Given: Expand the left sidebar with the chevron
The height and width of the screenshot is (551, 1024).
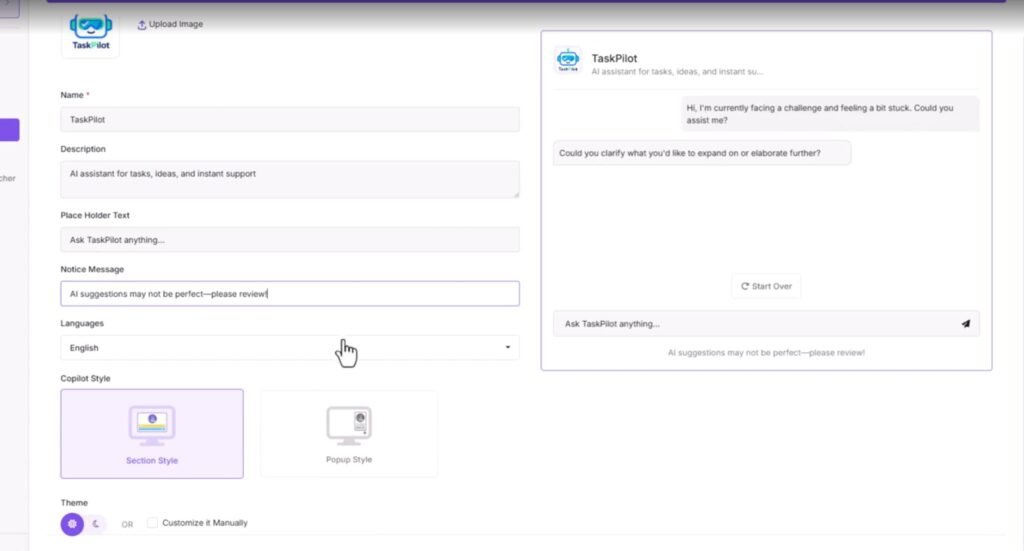Looking at the screenshot, I should pyautogui.click(x=8, y=8).
